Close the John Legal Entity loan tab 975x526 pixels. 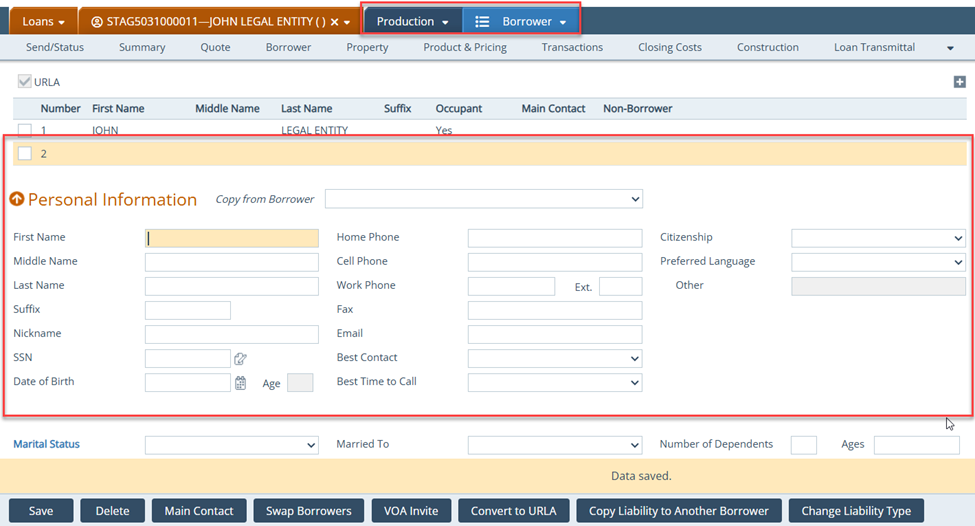tap(335, 22)
